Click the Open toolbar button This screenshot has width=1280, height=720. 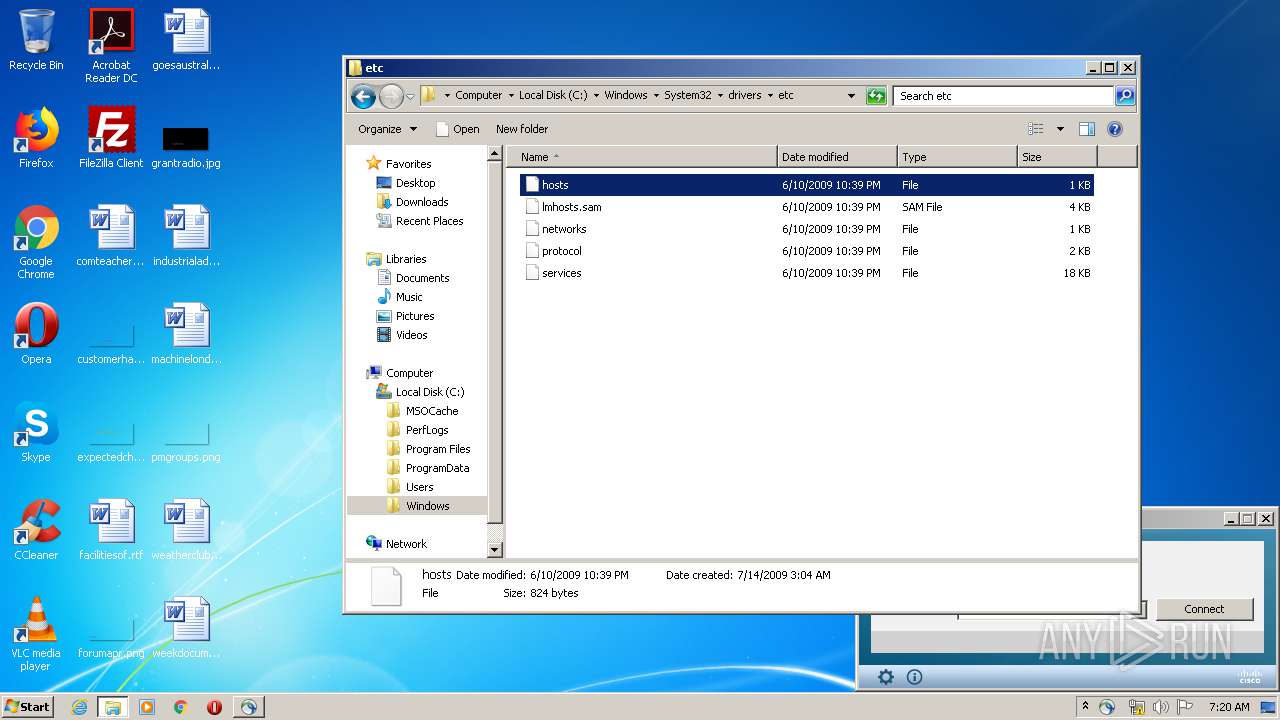pos(457,129)
